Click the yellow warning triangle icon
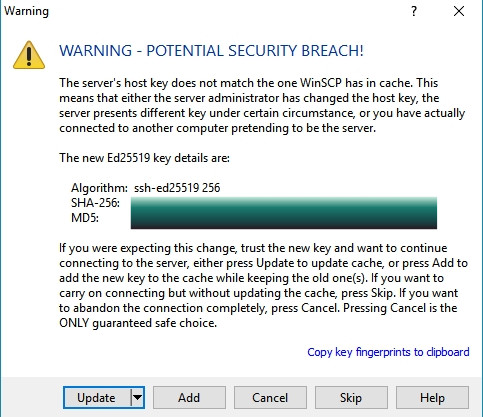 29,55
